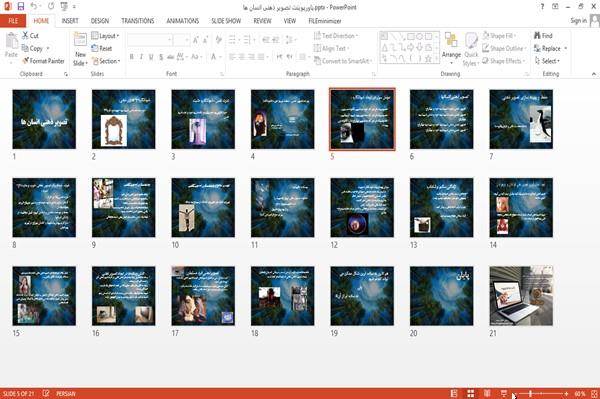600x399 pixels.
Task: Switch to the INSERT tab
Action: [70, 21]
